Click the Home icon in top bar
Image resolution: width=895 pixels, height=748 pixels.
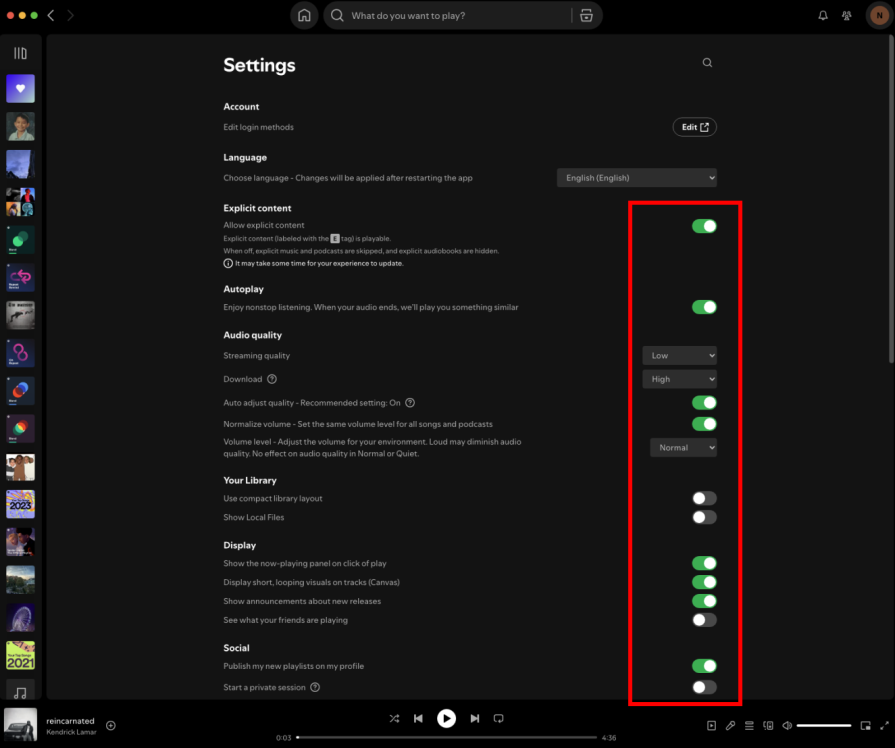coord(304,16)
